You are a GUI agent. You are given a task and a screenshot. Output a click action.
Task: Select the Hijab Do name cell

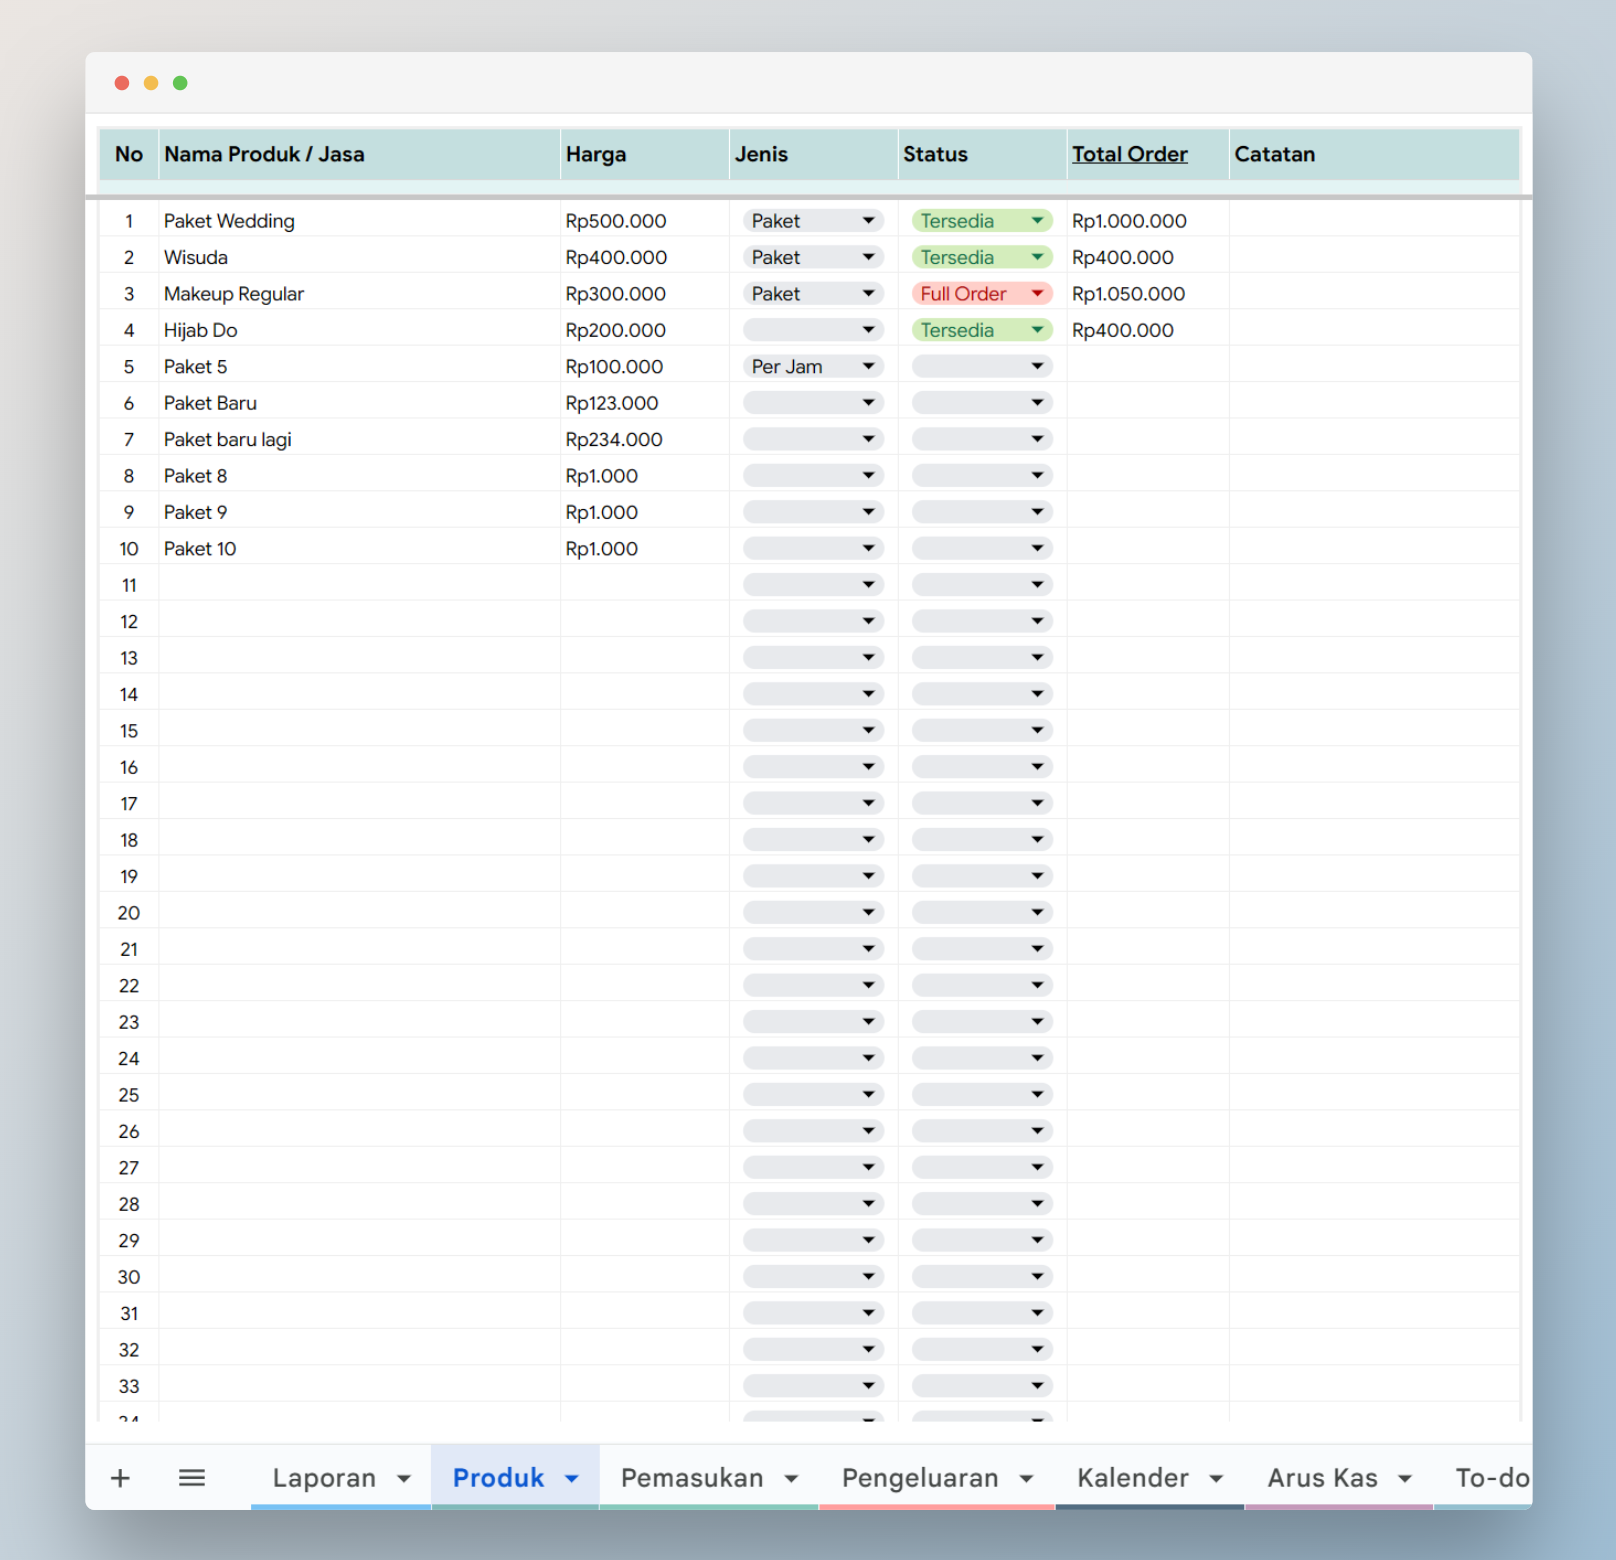click(360, 330)
